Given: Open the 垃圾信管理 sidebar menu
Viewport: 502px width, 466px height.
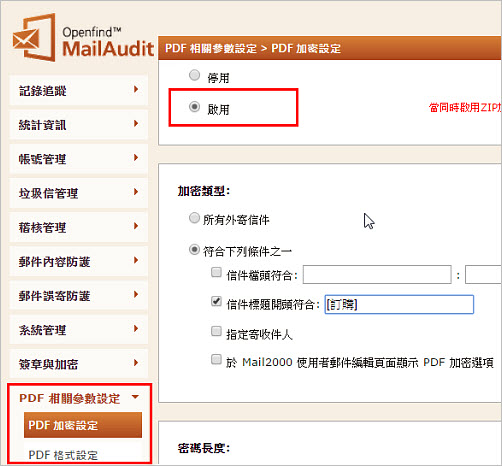Looking at the screenshot, I should [x=79, y=193].
